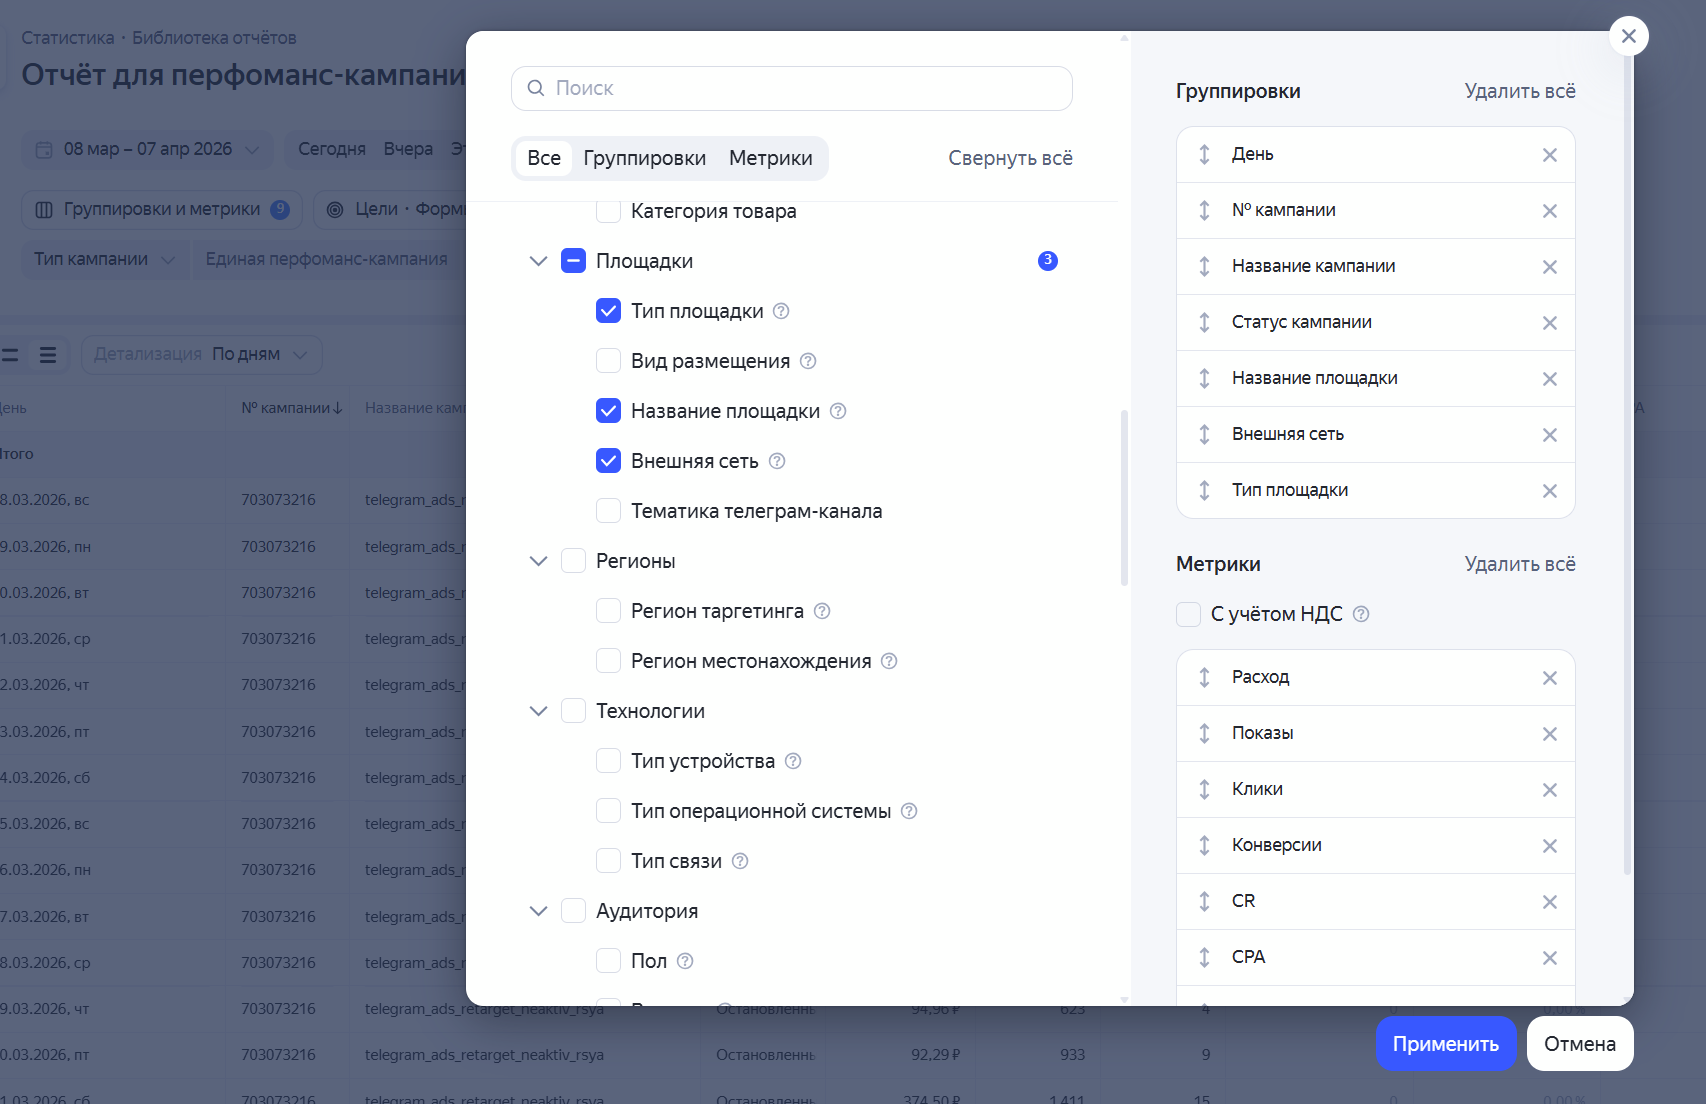
Task: Click the drag handle icon beside "Расход"
Action: tap(1204, 677)
